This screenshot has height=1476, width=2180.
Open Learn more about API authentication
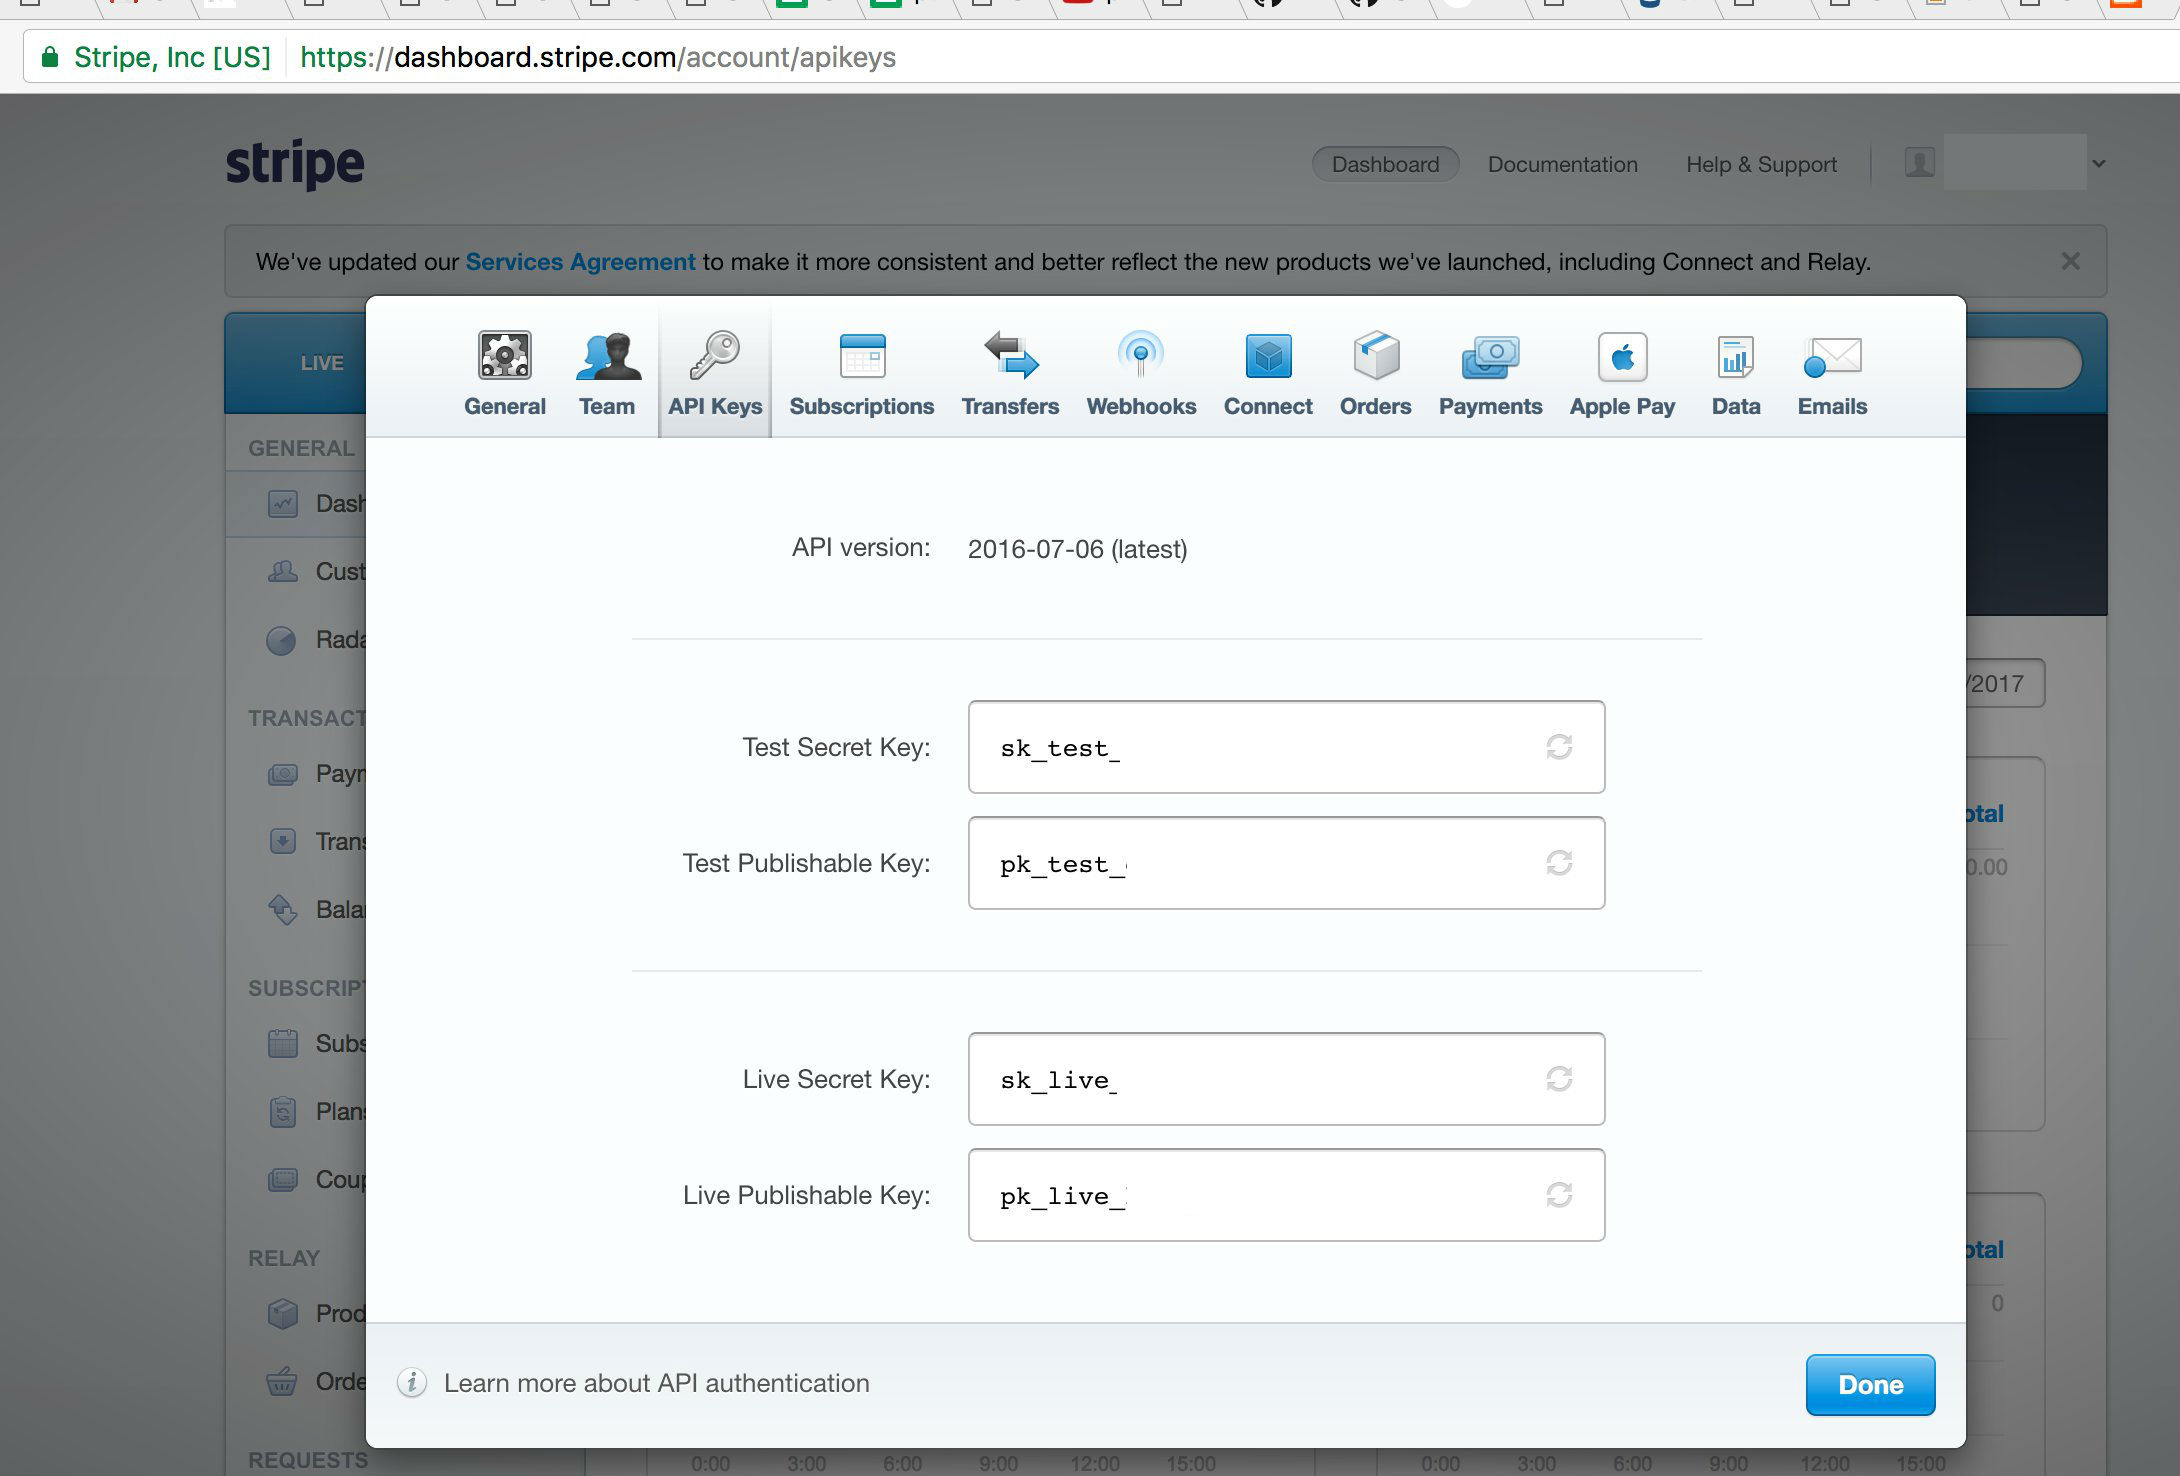click(x=656, y=1383)
